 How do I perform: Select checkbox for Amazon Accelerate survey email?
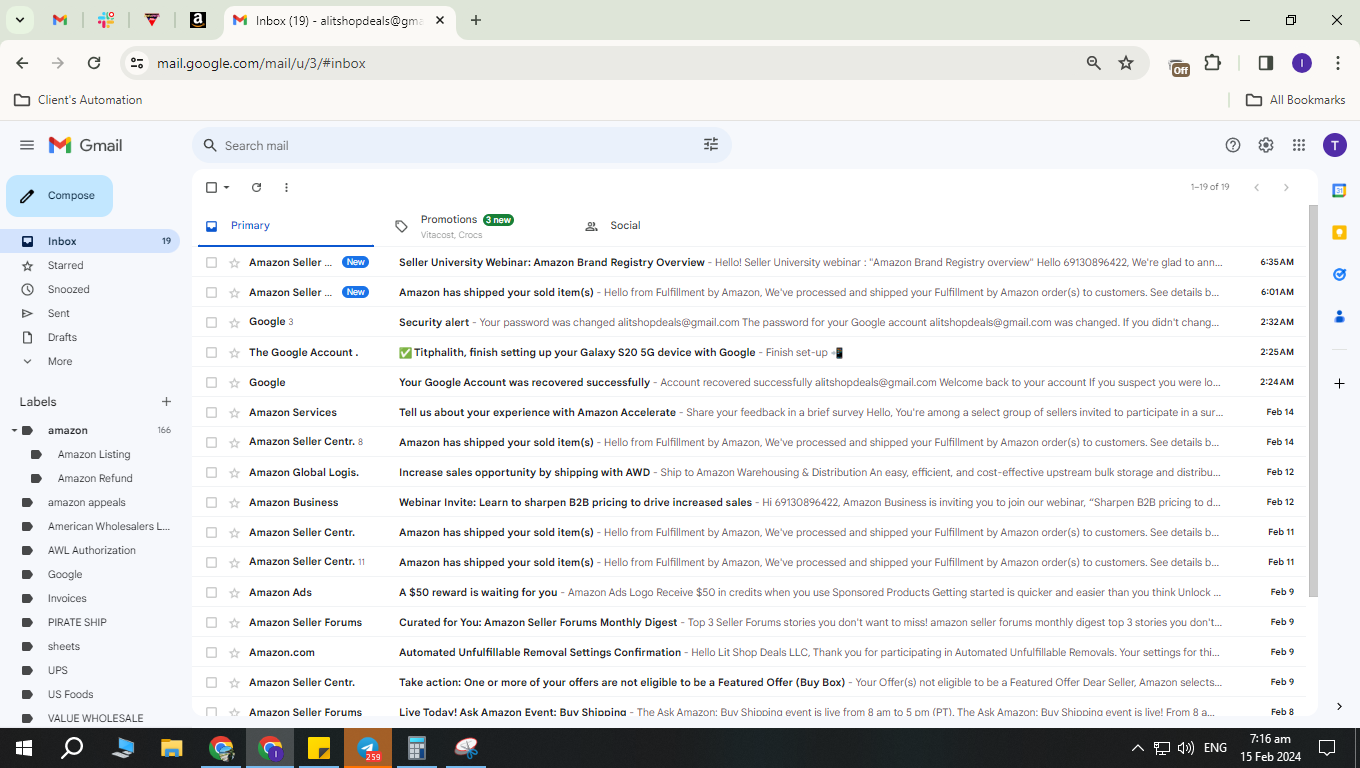[211, 412]
